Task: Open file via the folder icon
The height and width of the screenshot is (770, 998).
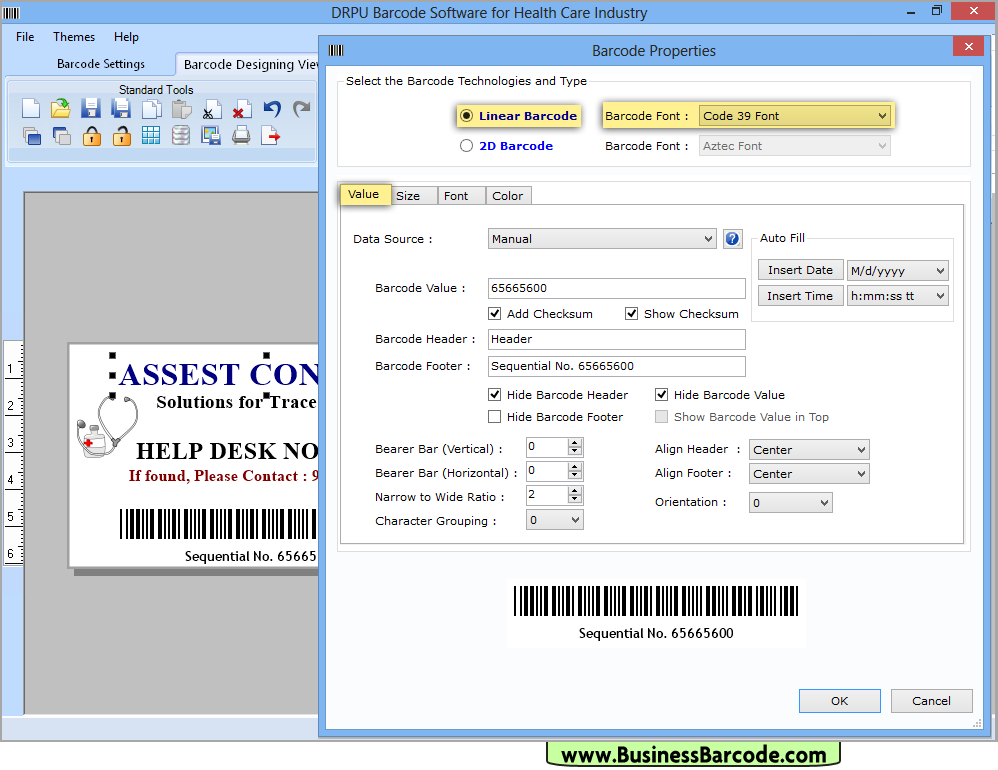Action: [60, 109]
